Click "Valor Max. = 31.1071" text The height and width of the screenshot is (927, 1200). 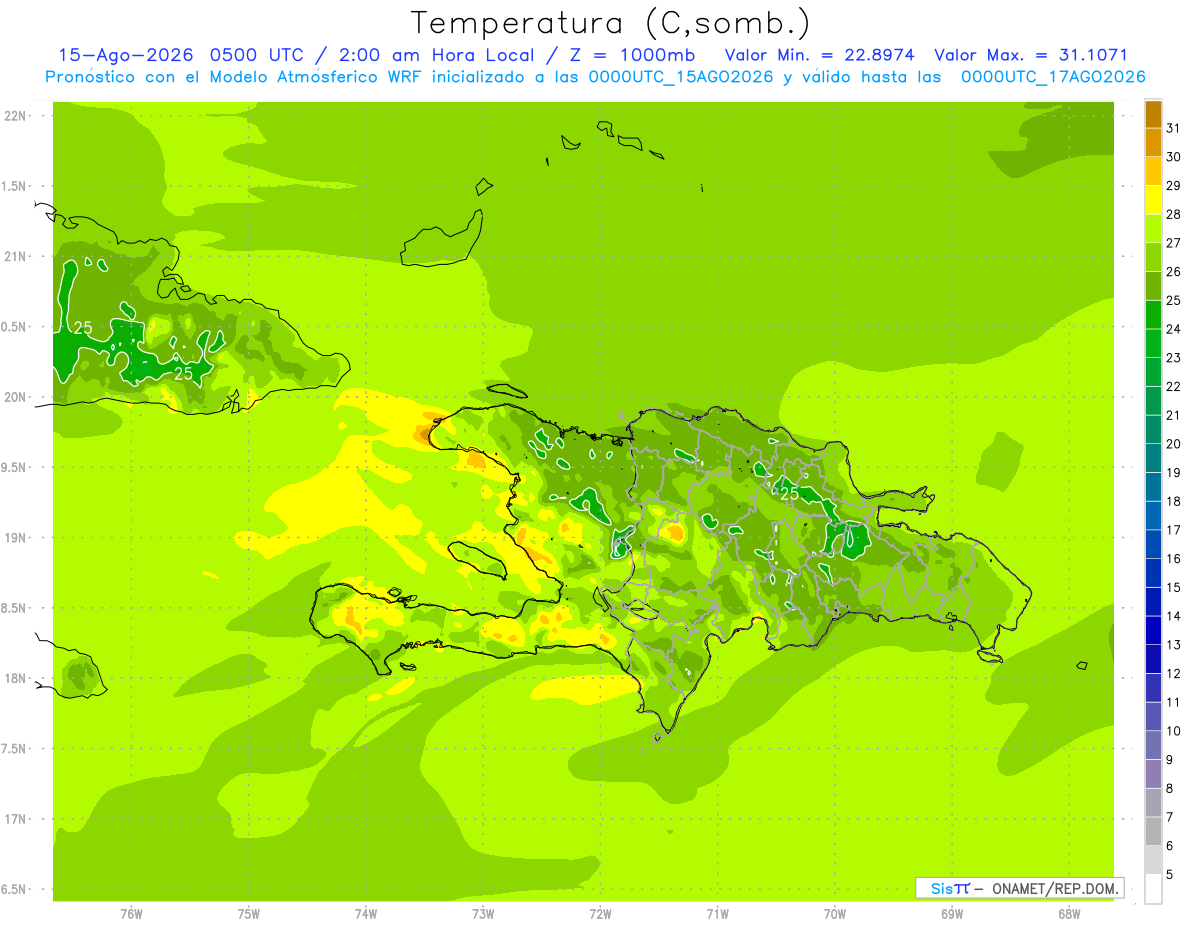pos(1030,55)
